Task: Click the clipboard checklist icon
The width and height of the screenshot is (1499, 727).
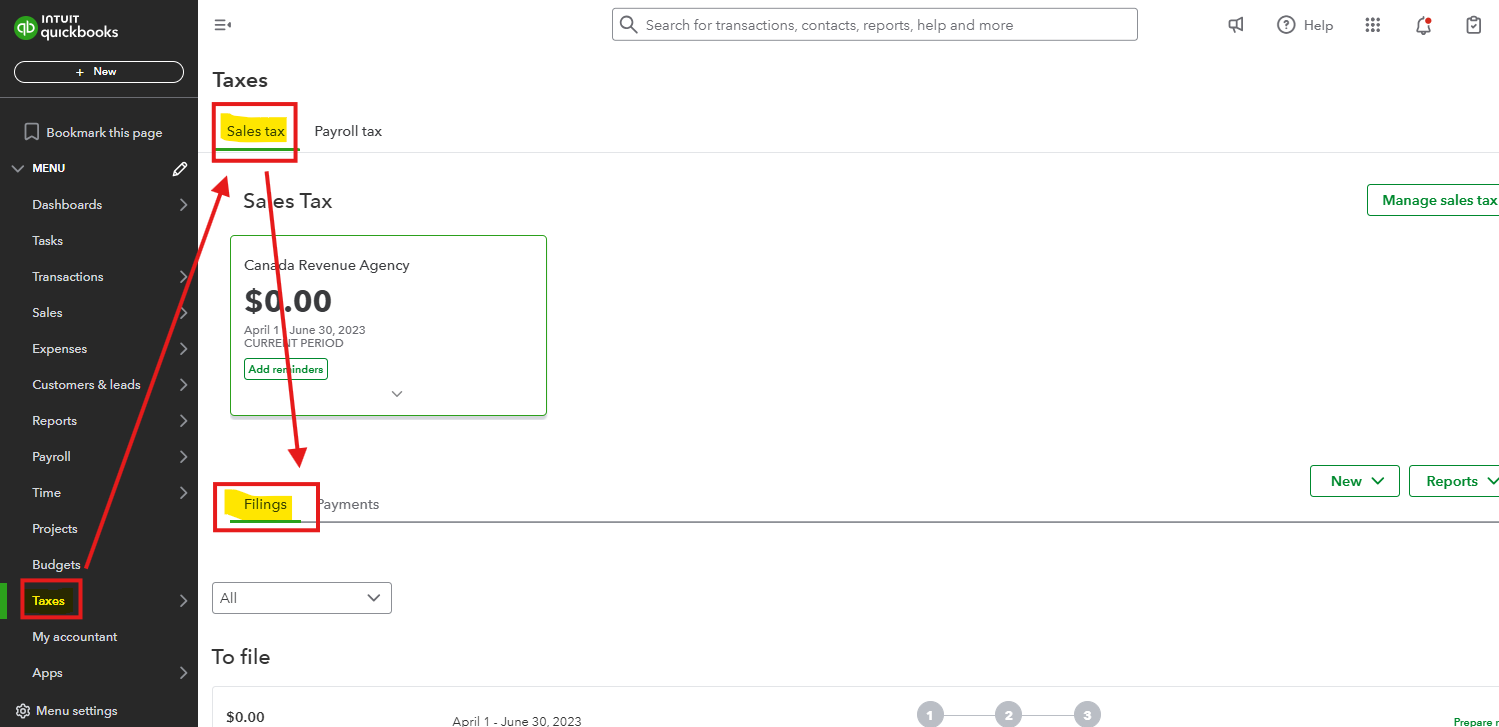Action: pyautogui.click(x=1474, y=25)
